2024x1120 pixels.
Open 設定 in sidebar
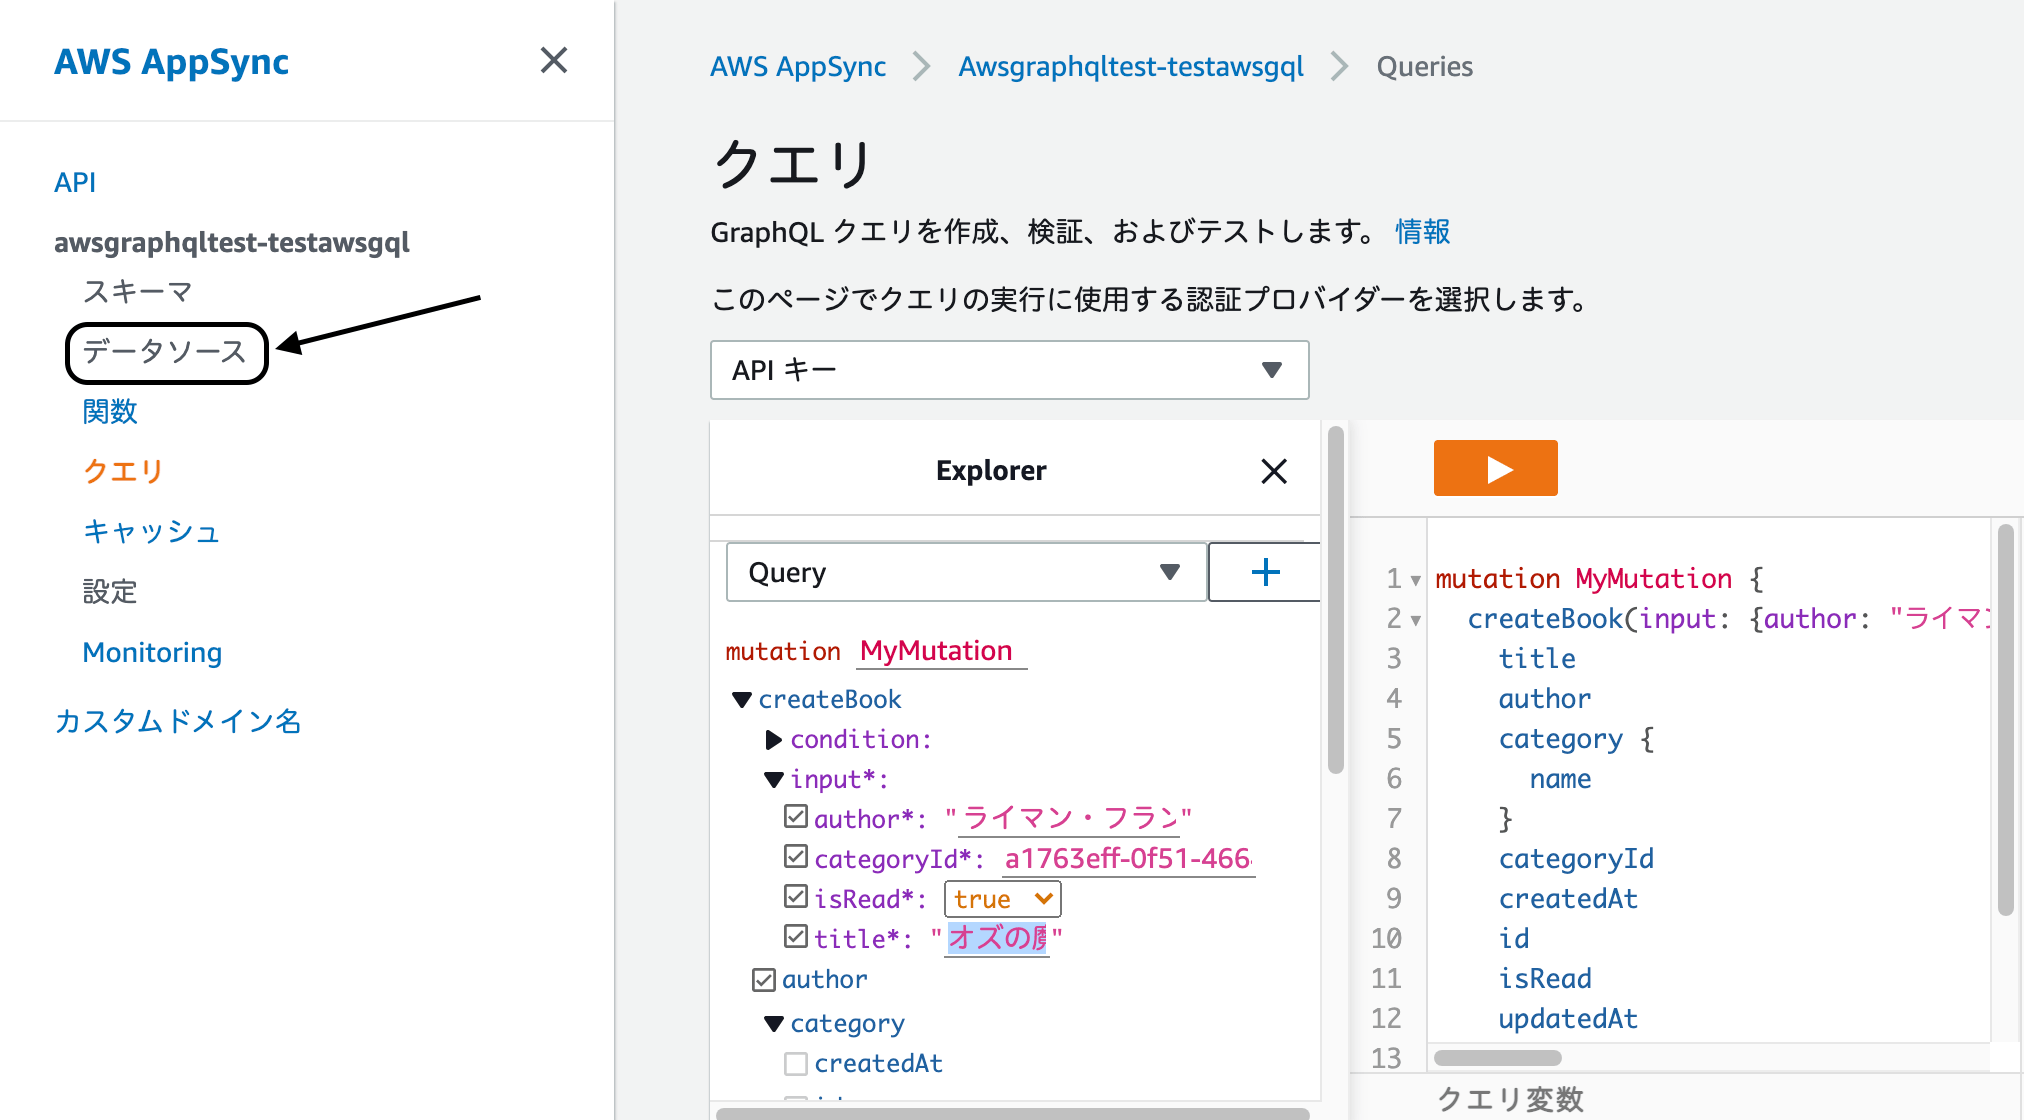110,591
